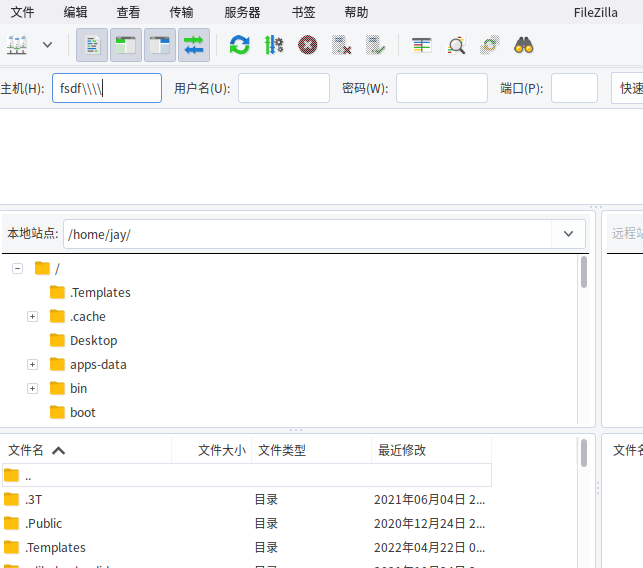This screenshot has width=643, height=568.
Task: Toggle synchronized browsing icon
Action: pos(490,45)
